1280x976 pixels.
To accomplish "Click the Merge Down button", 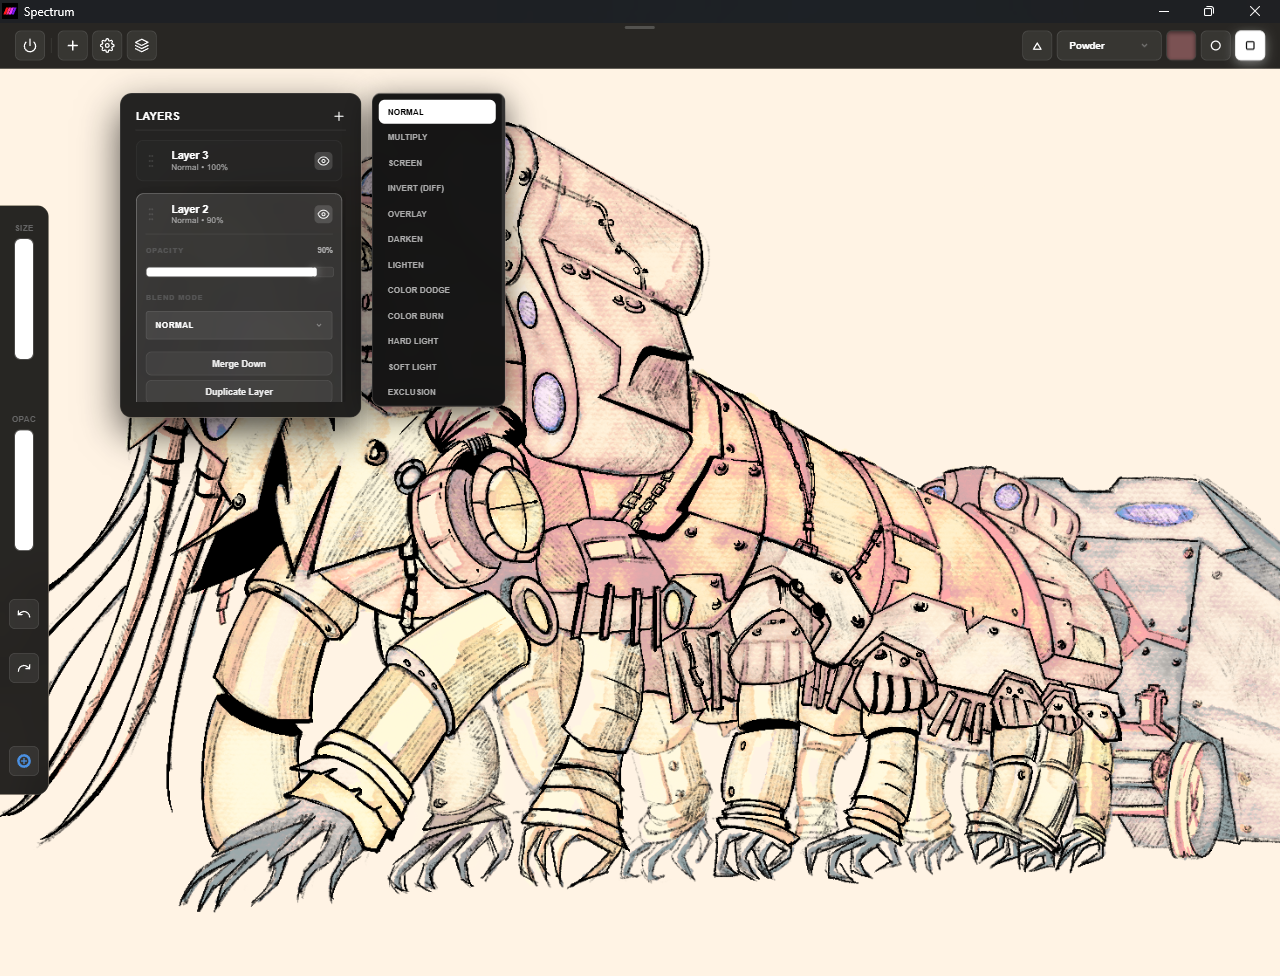I will coord(238,363).
